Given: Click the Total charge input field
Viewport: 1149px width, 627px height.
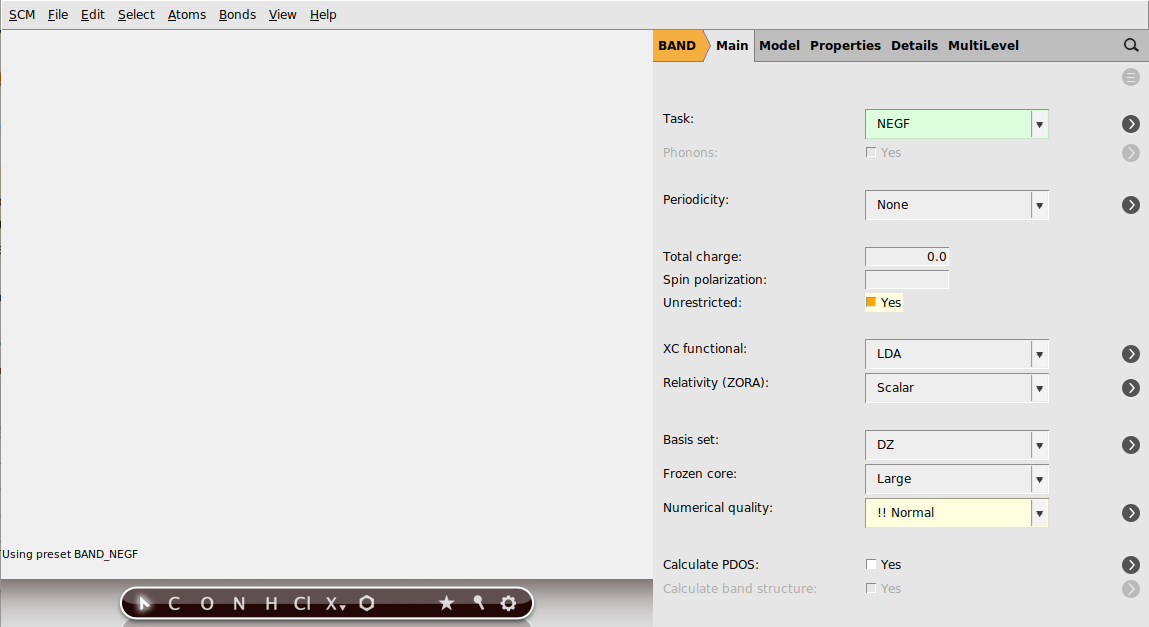Looking at the screenshot, I should [906, 256].
